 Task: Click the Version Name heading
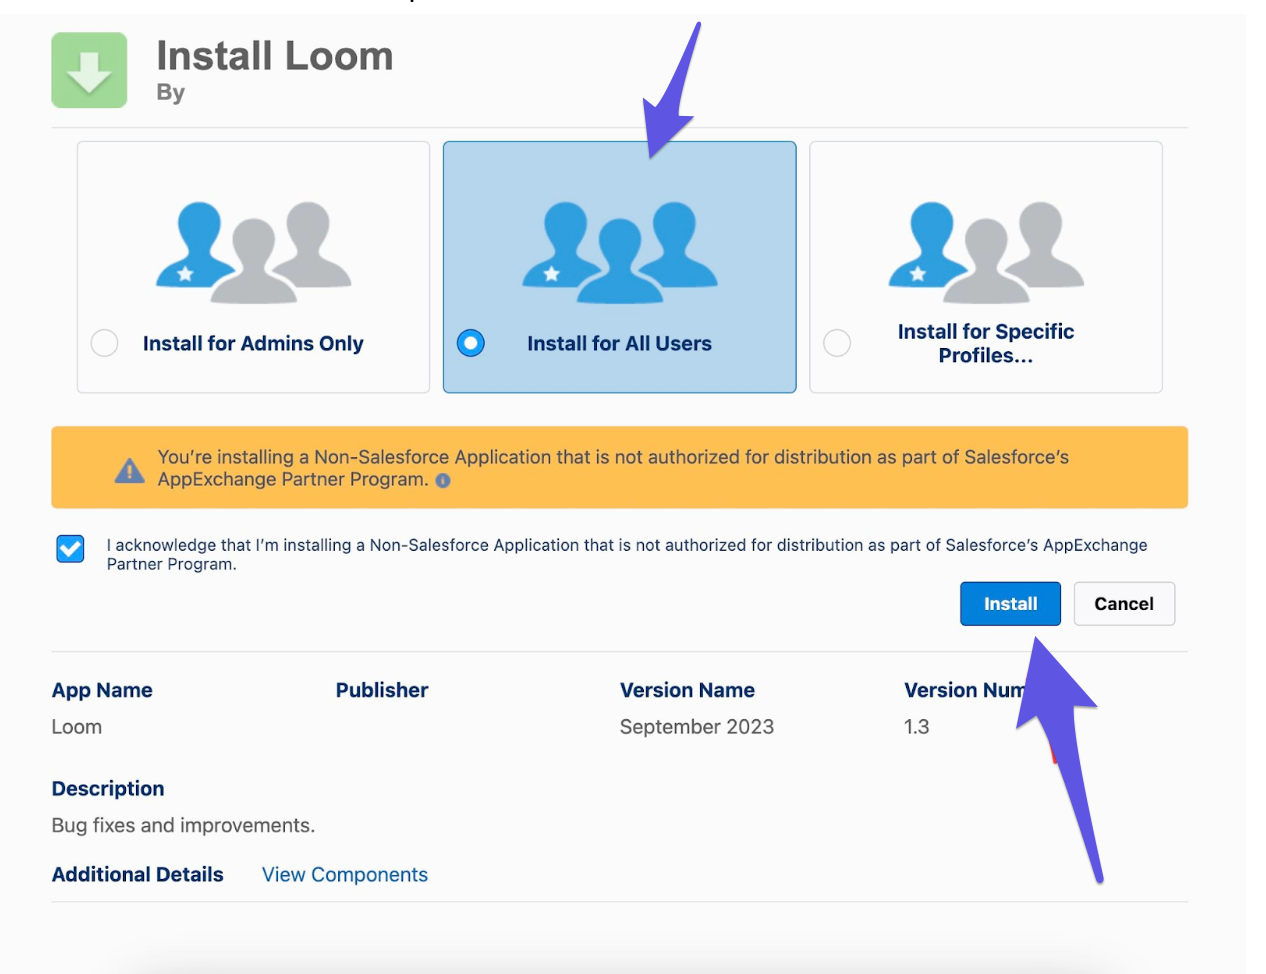[x=687, y=690]
